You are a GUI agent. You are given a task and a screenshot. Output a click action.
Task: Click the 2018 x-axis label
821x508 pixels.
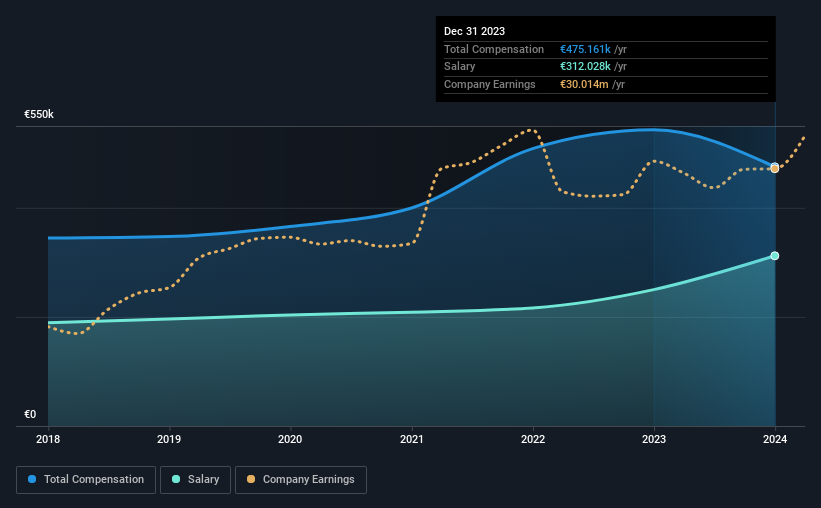(x=48, y=439)
